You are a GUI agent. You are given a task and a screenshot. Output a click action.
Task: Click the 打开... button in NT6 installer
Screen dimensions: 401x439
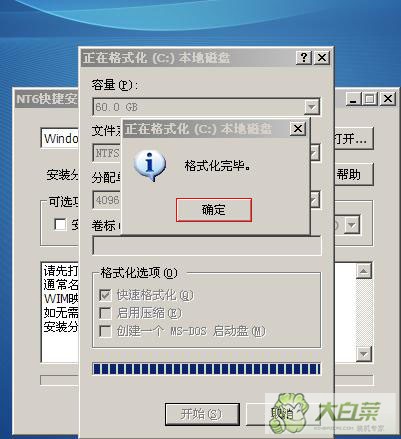pyautogui.click(x=353, y=139)
